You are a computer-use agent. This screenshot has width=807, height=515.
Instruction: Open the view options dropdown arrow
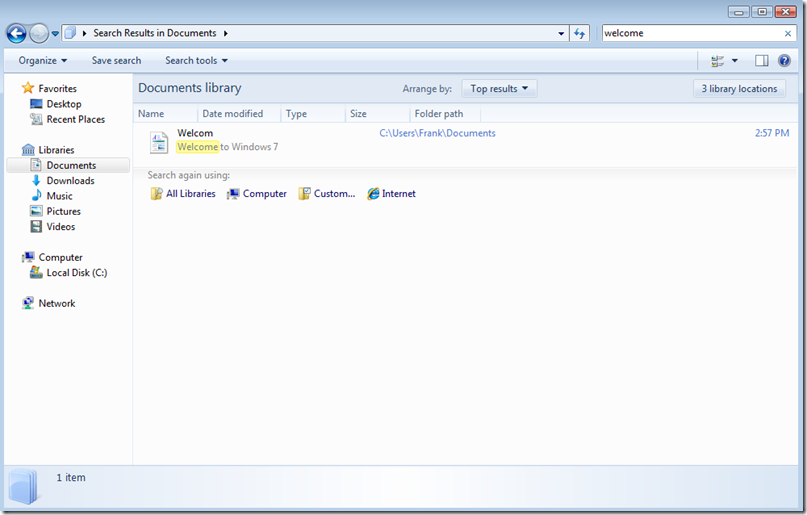(x=734, y=61)
